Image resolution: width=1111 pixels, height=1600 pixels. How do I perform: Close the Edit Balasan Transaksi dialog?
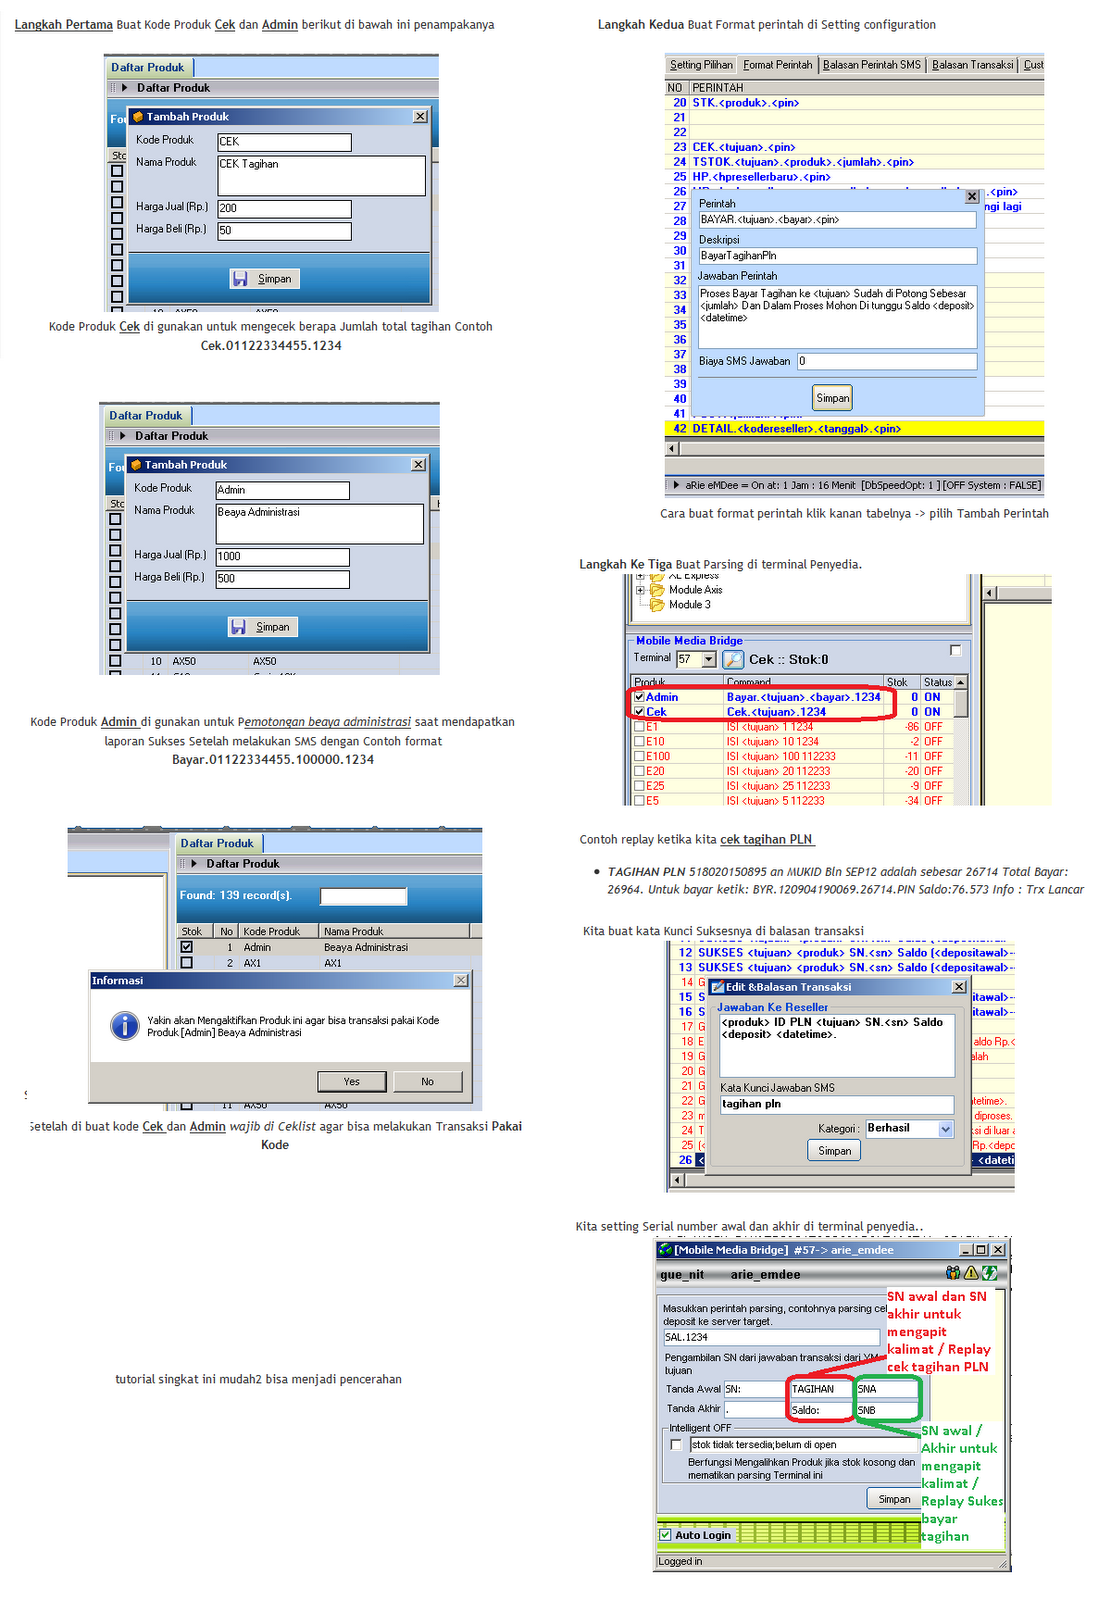point(959,987)
